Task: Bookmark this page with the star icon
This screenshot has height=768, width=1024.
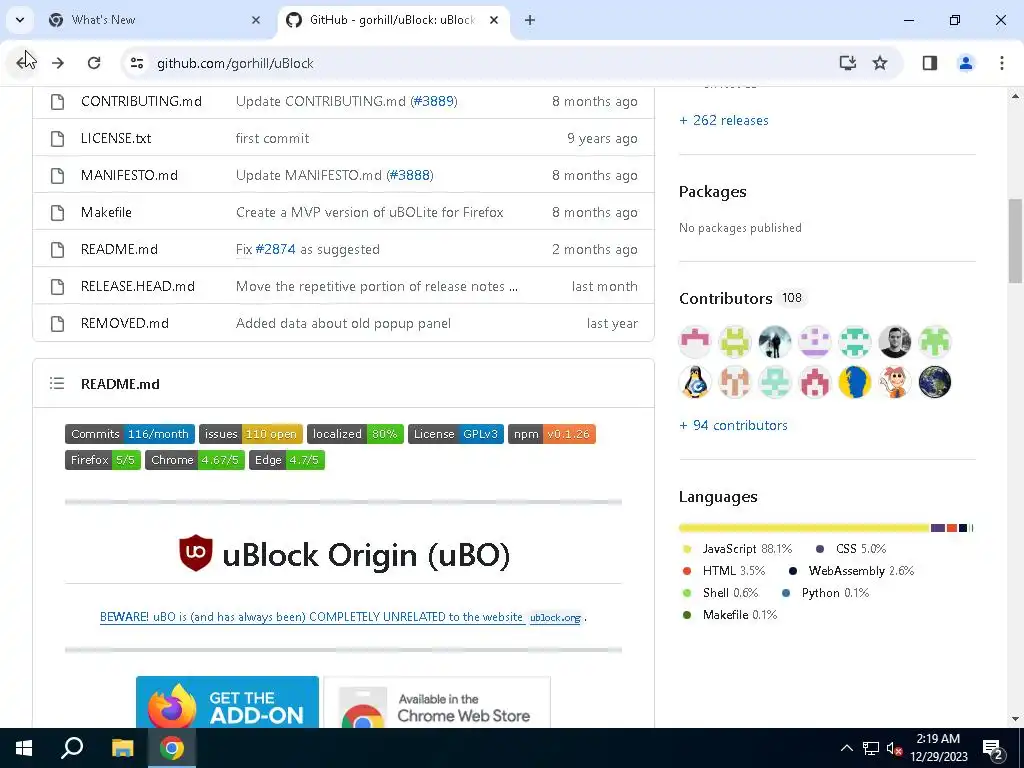Action: coord(880,63)
